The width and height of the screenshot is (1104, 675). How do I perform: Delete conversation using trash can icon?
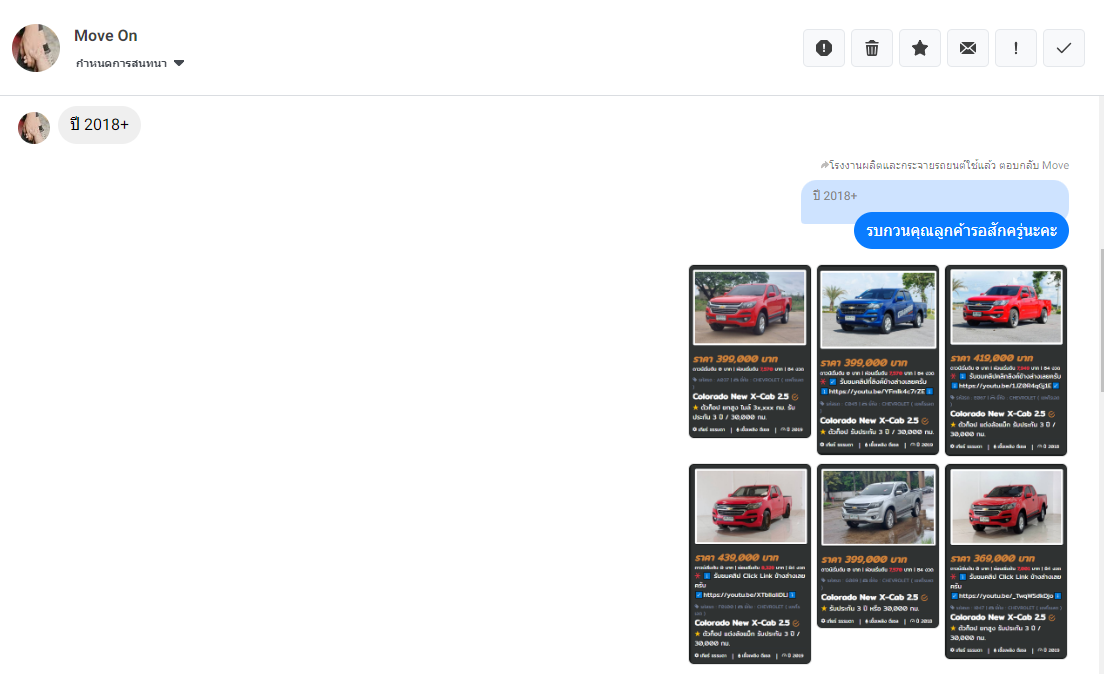click(x=872, y=48)
